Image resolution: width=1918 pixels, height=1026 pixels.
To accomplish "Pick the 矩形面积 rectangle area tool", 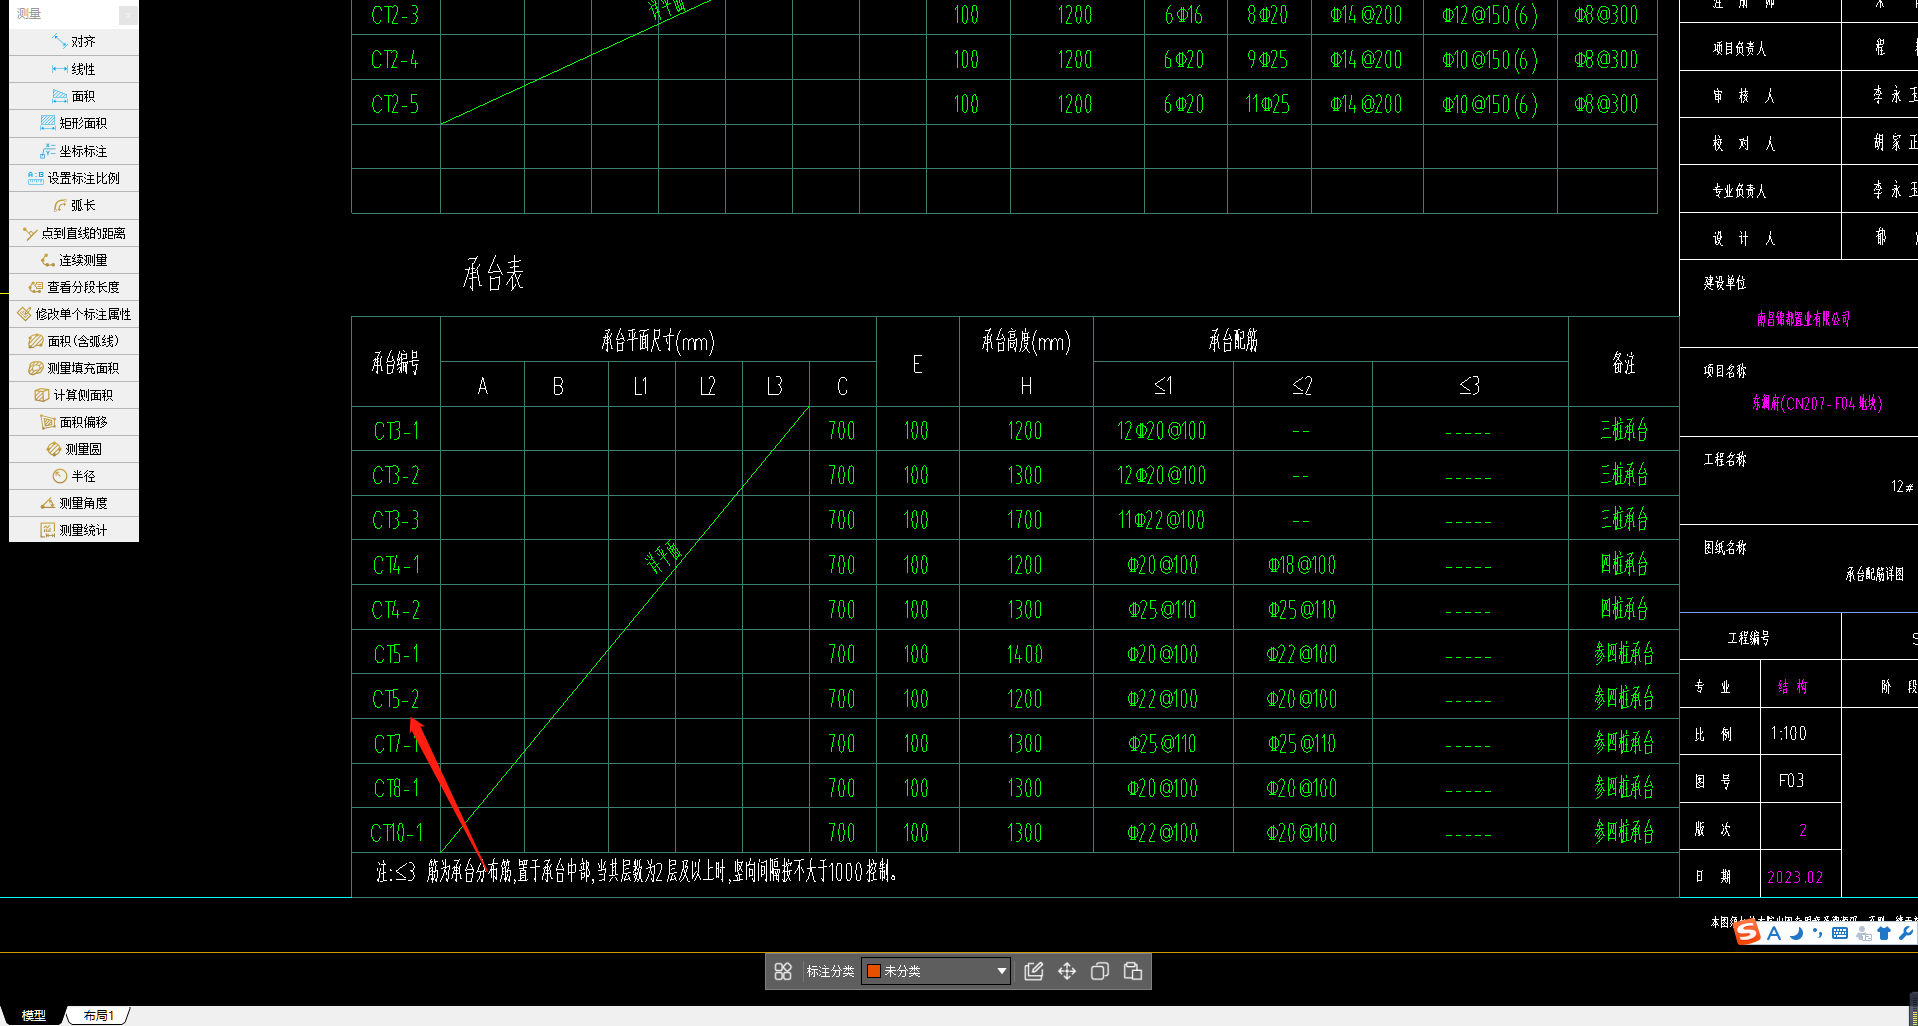I will (x=74, y=123).
